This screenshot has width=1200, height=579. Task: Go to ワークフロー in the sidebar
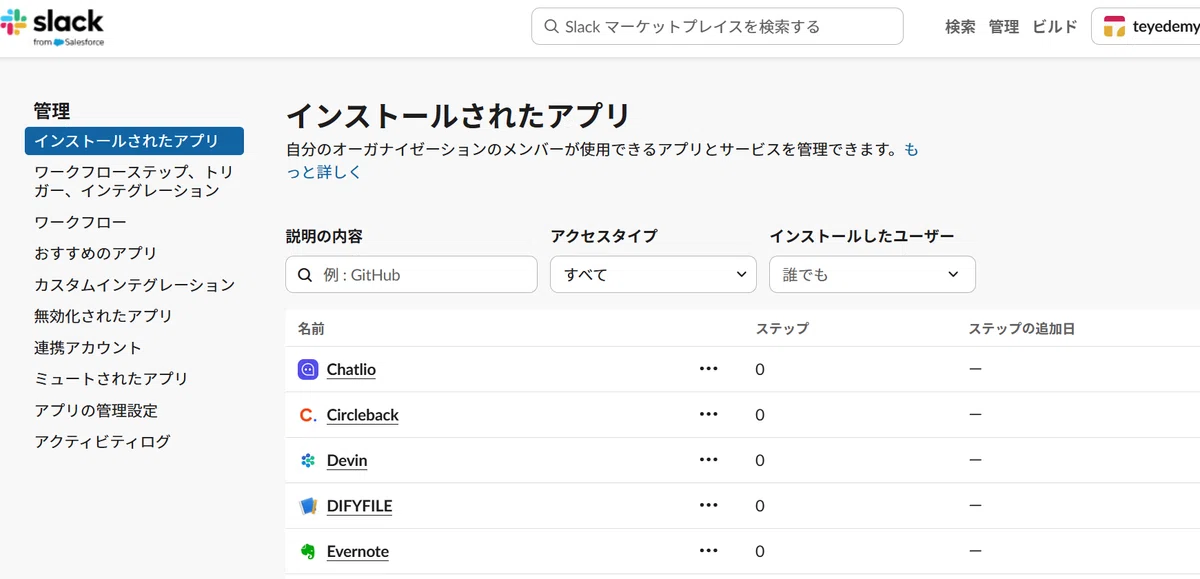point(80,222)
